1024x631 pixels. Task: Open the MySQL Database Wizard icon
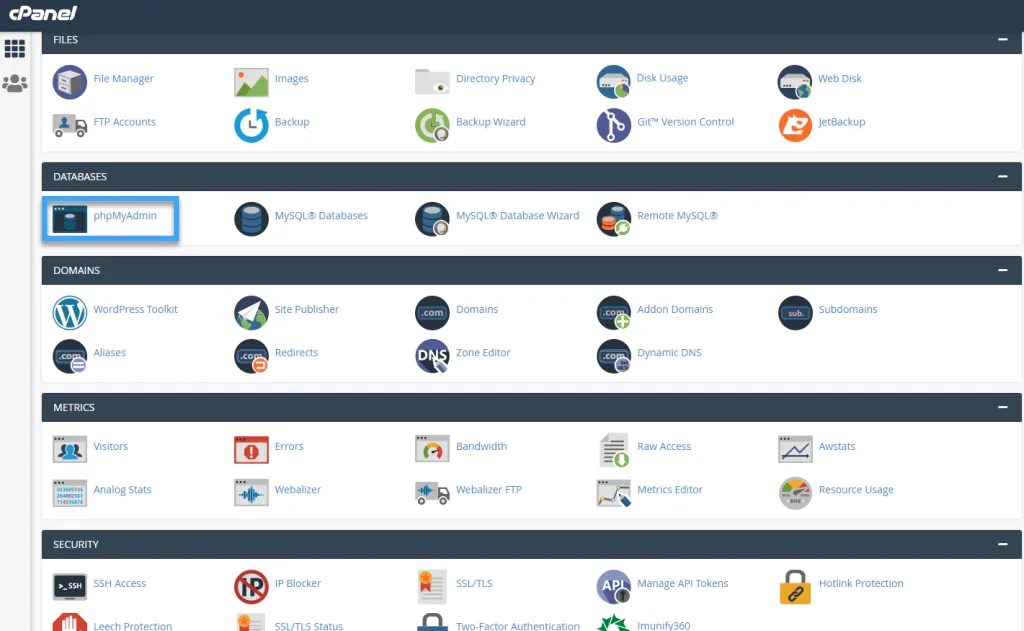pos(432,219)
